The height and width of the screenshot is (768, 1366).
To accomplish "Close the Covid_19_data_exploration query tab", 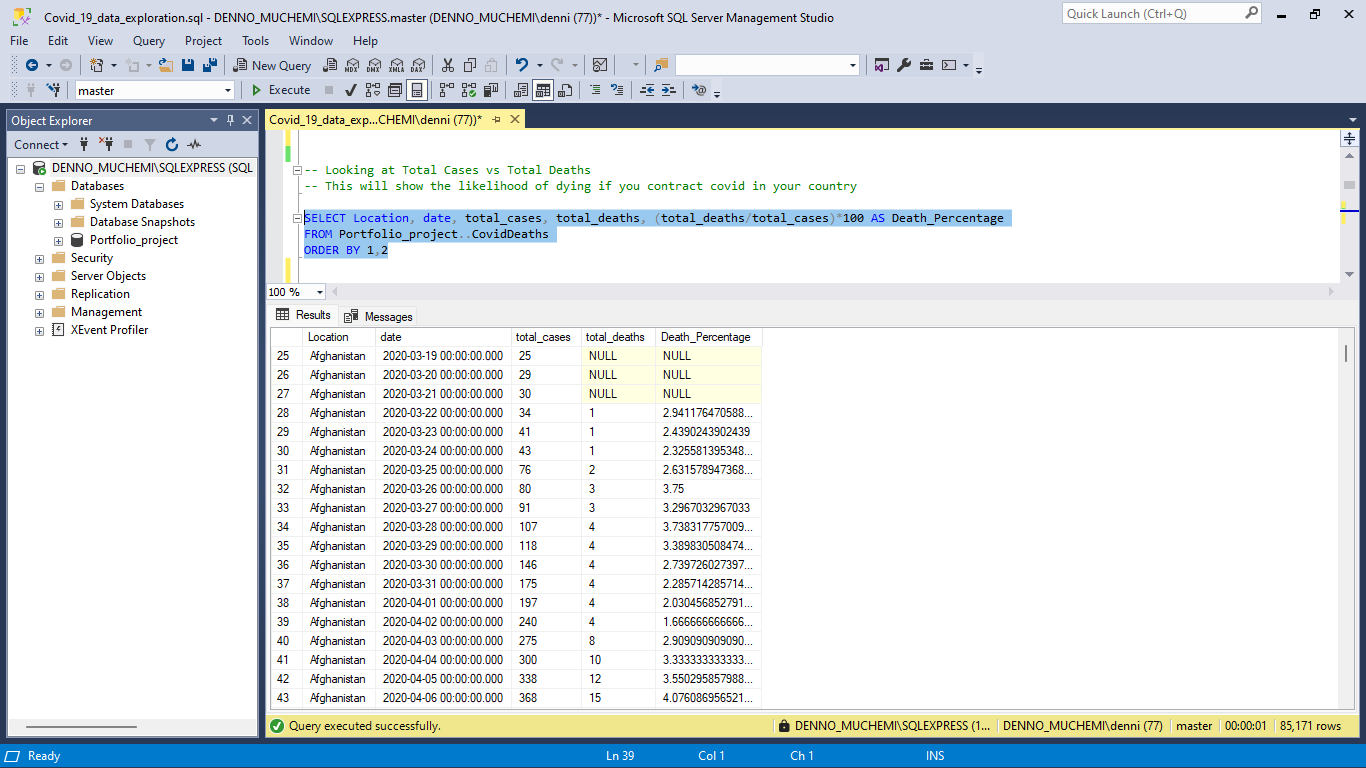I will click(x=515, y=119).
